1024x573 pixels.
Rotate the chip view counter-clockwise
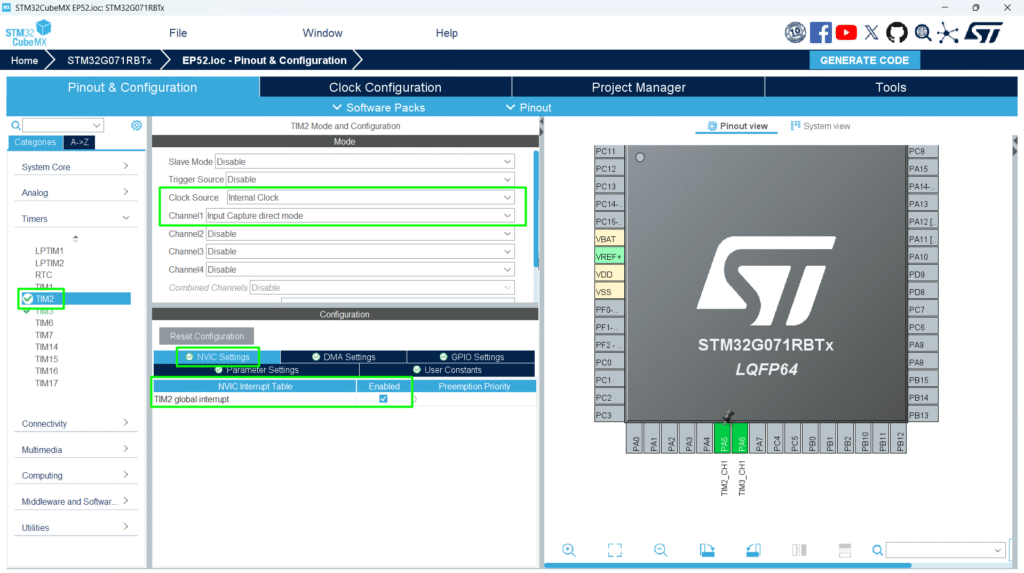click(753, 550)
